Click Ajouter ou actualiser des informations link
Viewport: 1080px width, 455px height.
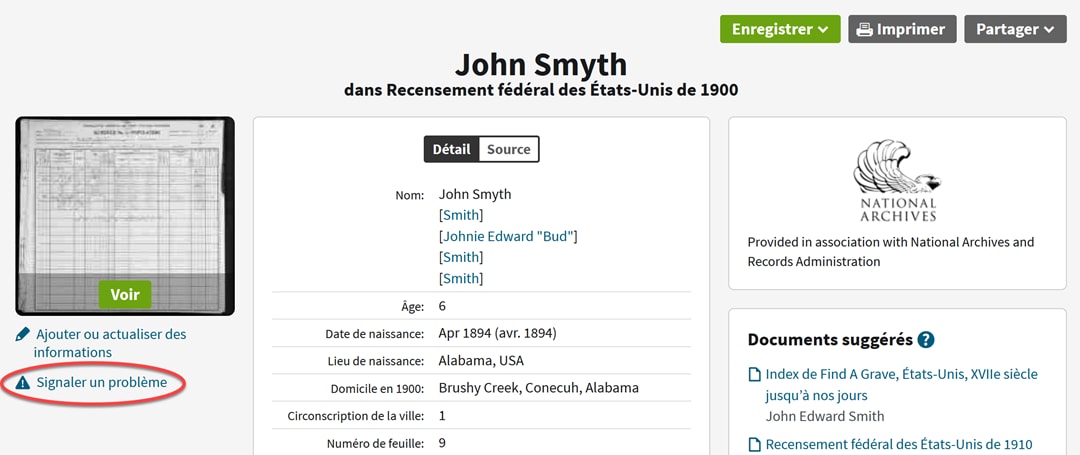point(110,343)
